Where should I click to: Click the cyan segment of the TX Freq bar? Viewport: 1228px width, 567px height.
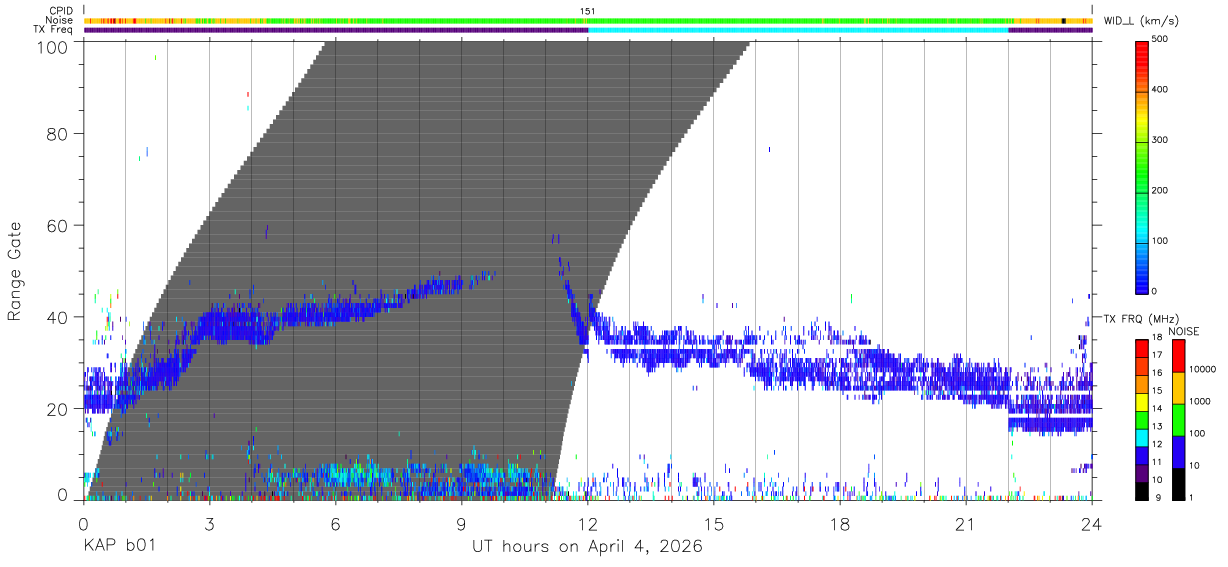(798, 30)
